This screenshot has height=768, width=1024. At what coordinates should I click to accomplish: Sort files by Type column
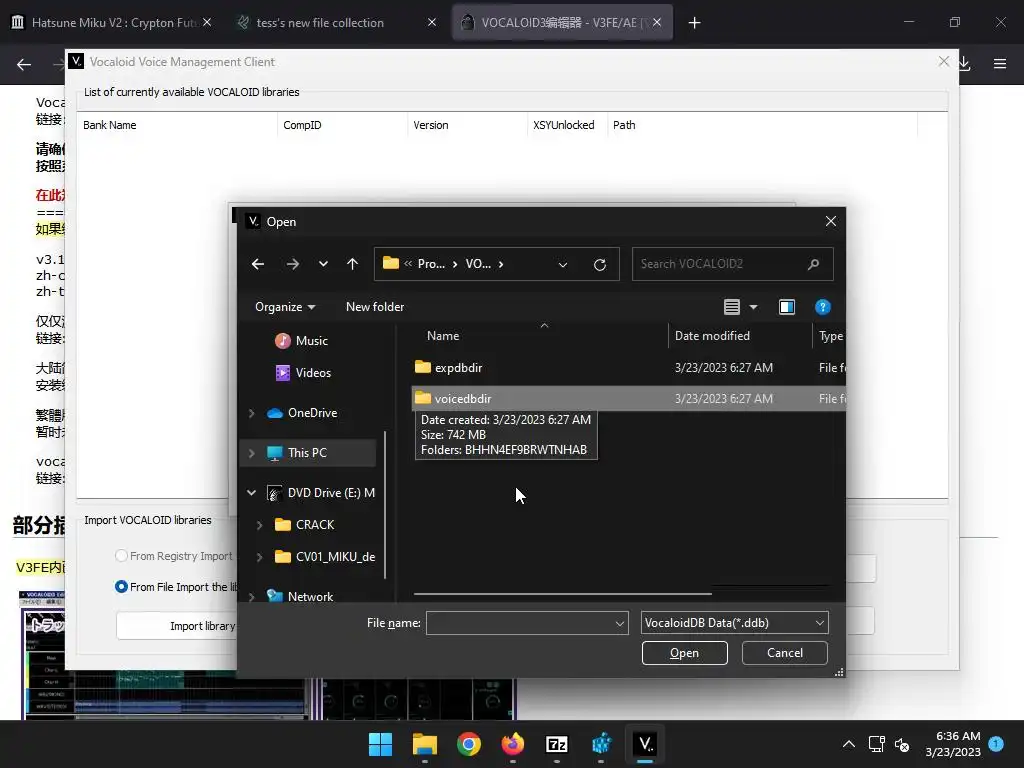tap(831, 336)
